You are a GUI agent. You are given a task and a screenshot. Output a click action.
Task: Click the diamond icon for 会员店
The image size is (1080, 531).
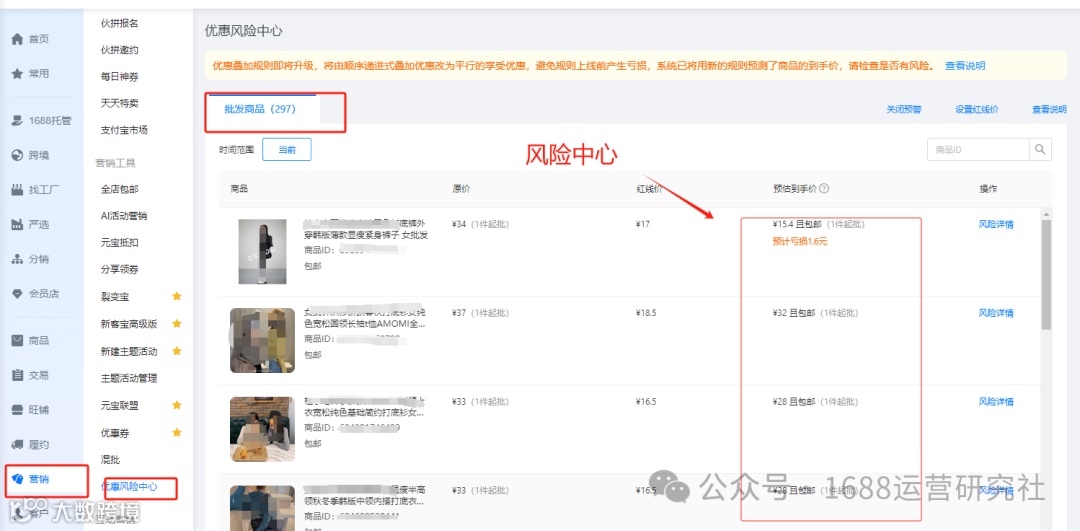pyautogui.click(x=17, y=294)
